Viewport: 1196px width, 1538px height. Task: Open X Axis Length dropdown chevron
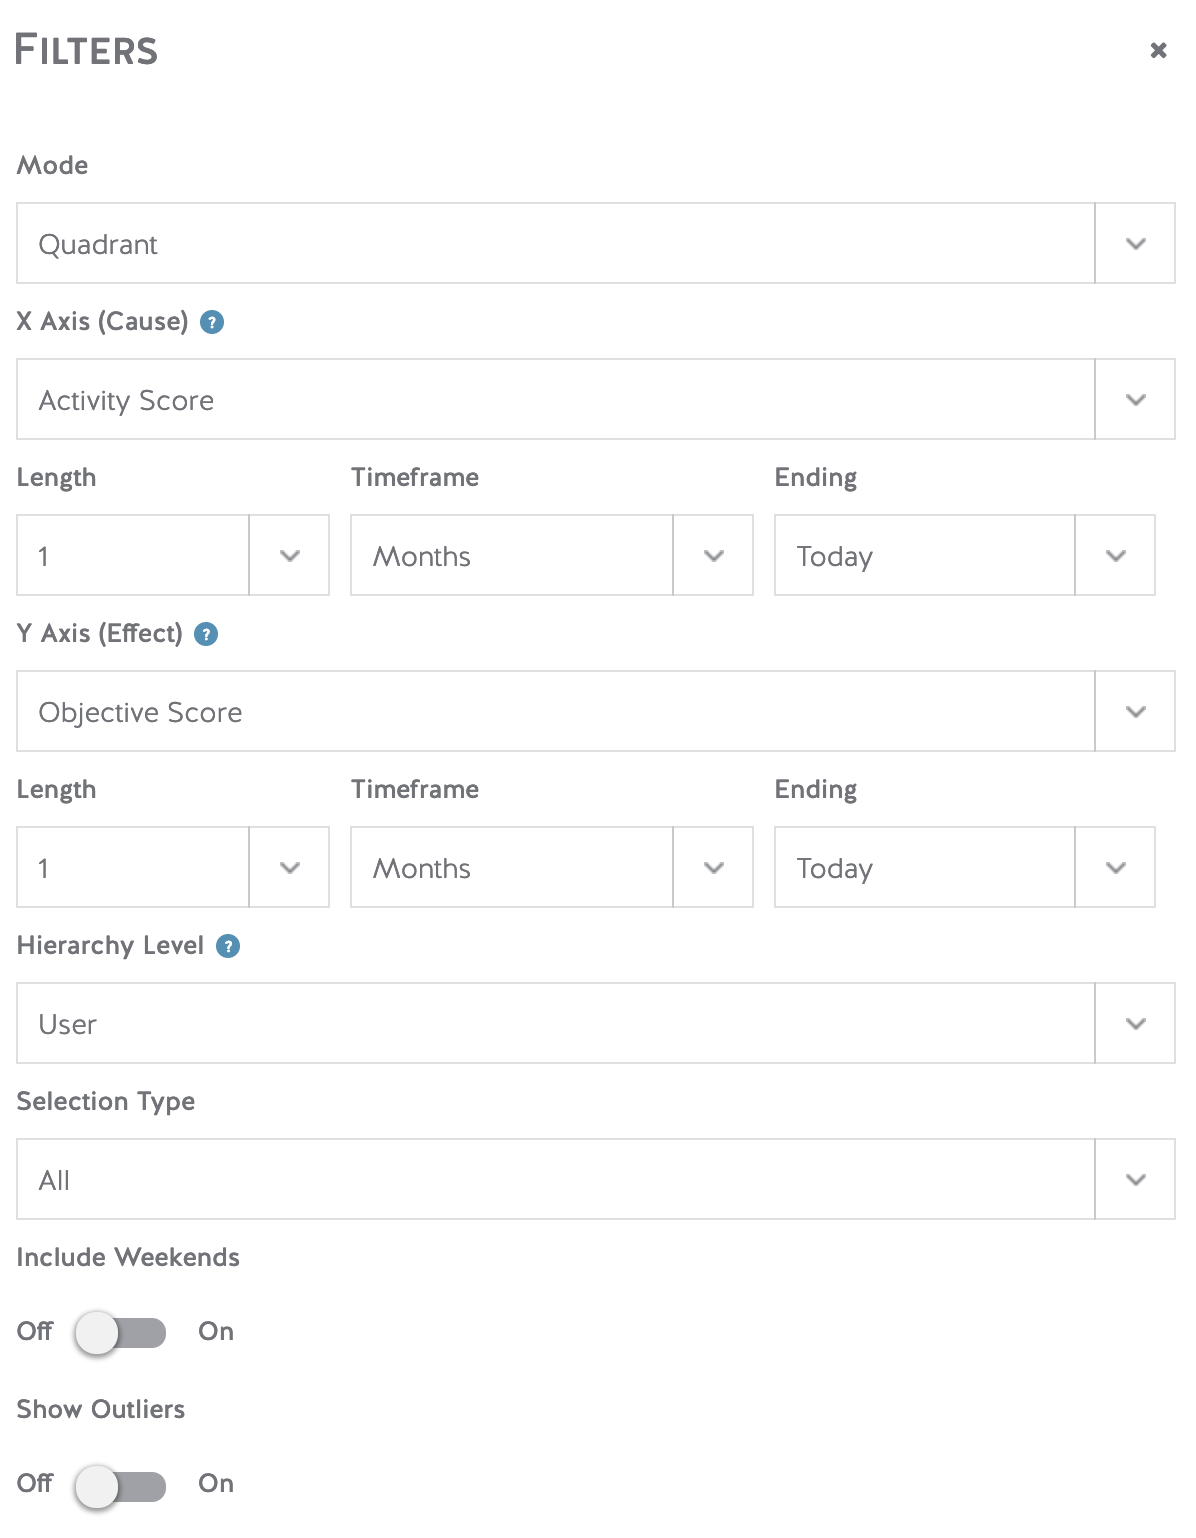point(290,555)
